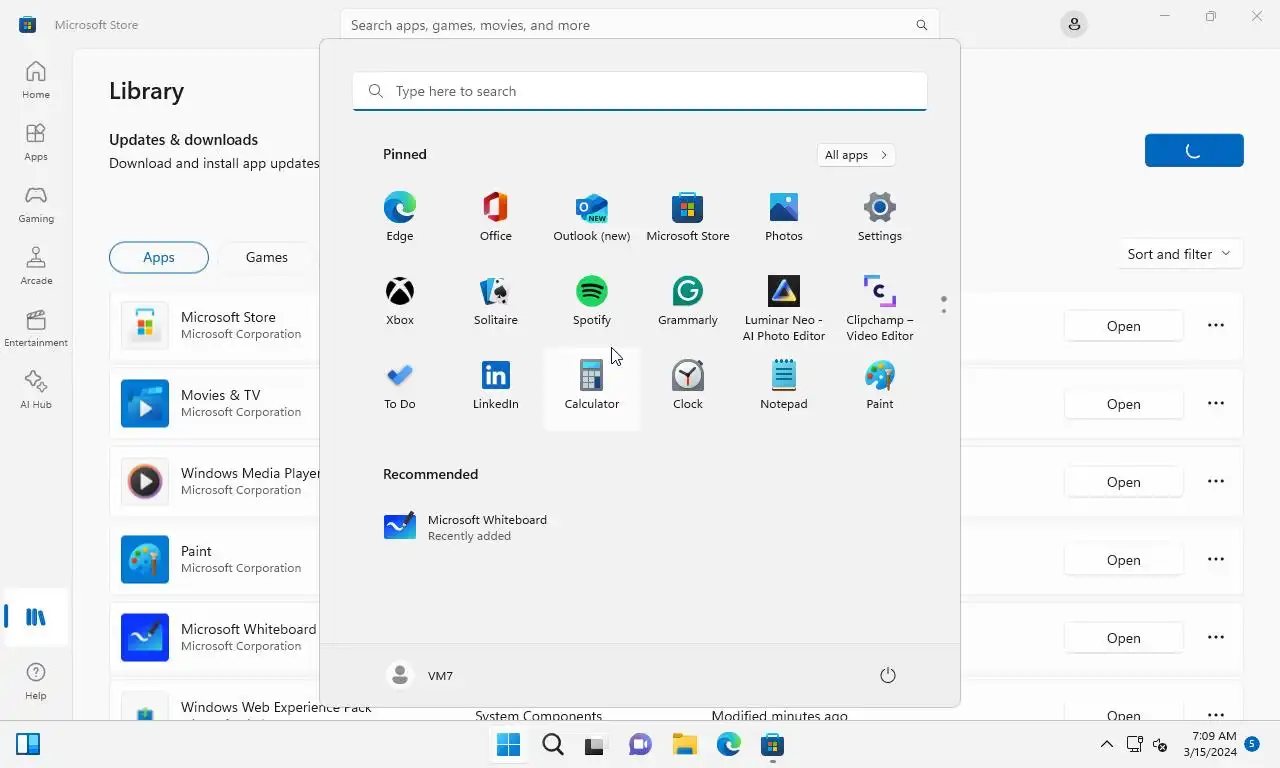Click the Microsoft Store search box
Viewport: 1280px width, 768px height.
coord(640,25)
